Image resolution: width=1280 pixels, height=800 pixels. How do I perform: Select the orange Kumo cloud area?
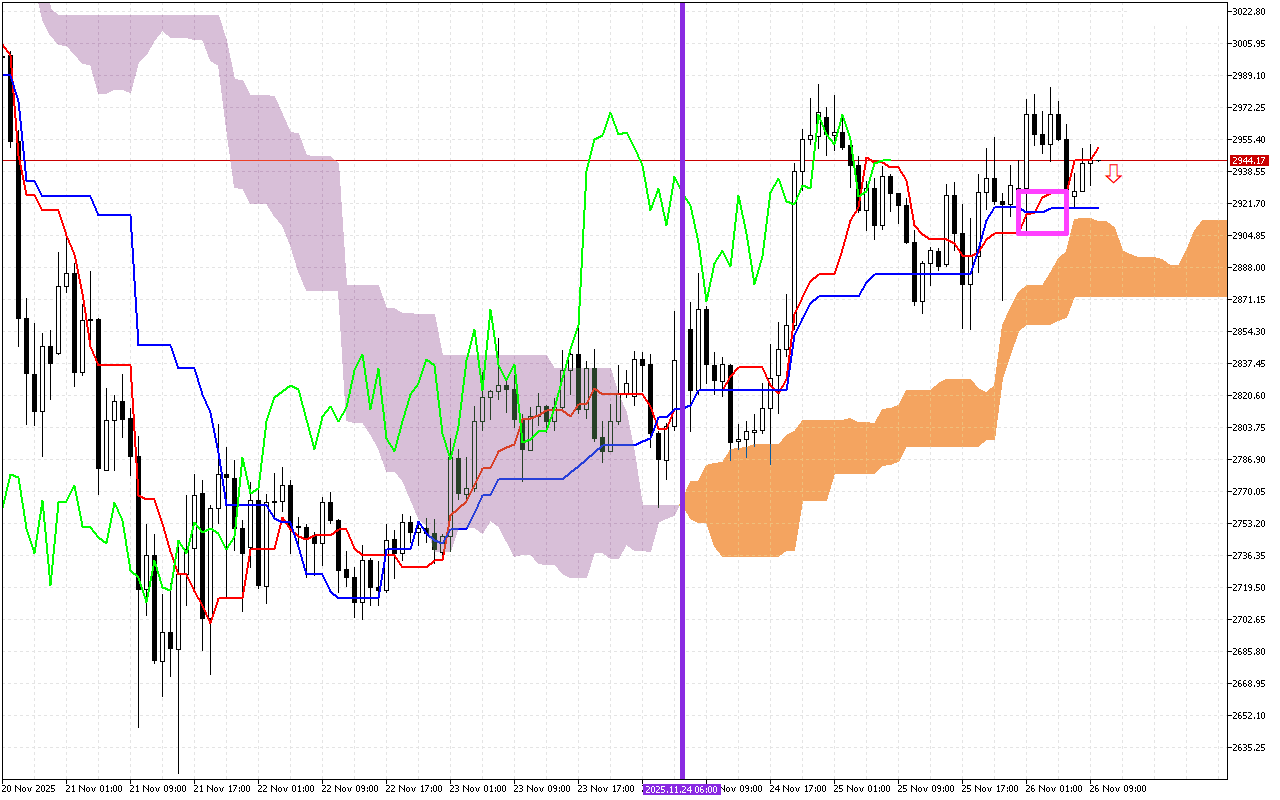pyautogui.click(x=760, y=510)
